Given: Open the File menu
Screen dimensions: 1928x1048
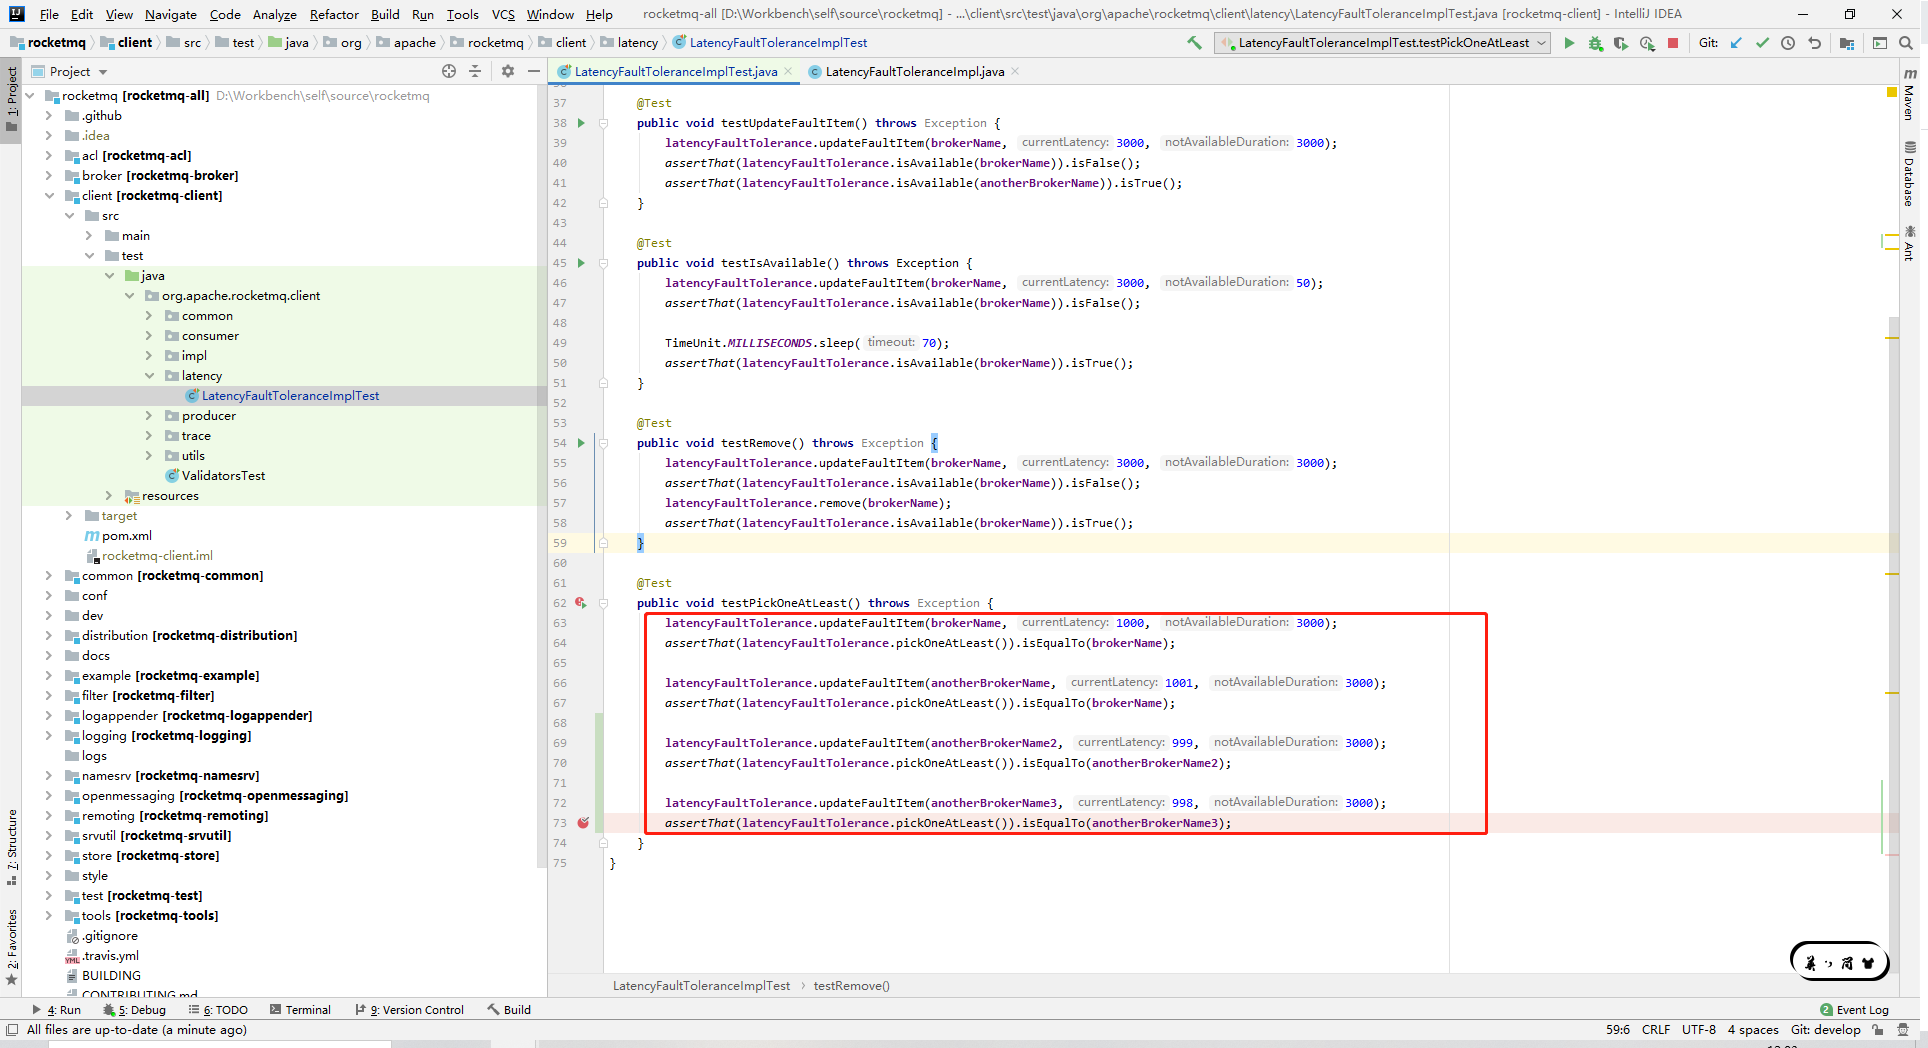Looking at the screenshot, I should pos(49,14).
